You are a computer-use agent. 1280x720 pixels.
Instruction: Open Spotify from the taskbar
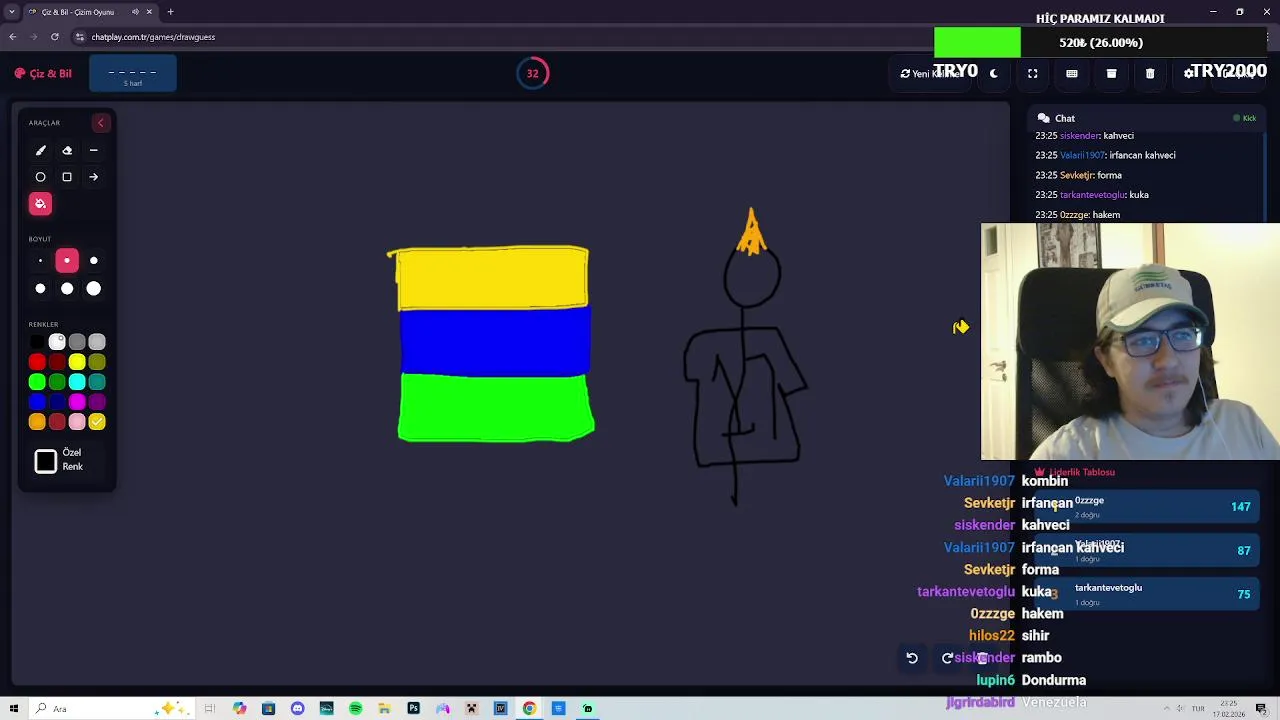(355, 709)
